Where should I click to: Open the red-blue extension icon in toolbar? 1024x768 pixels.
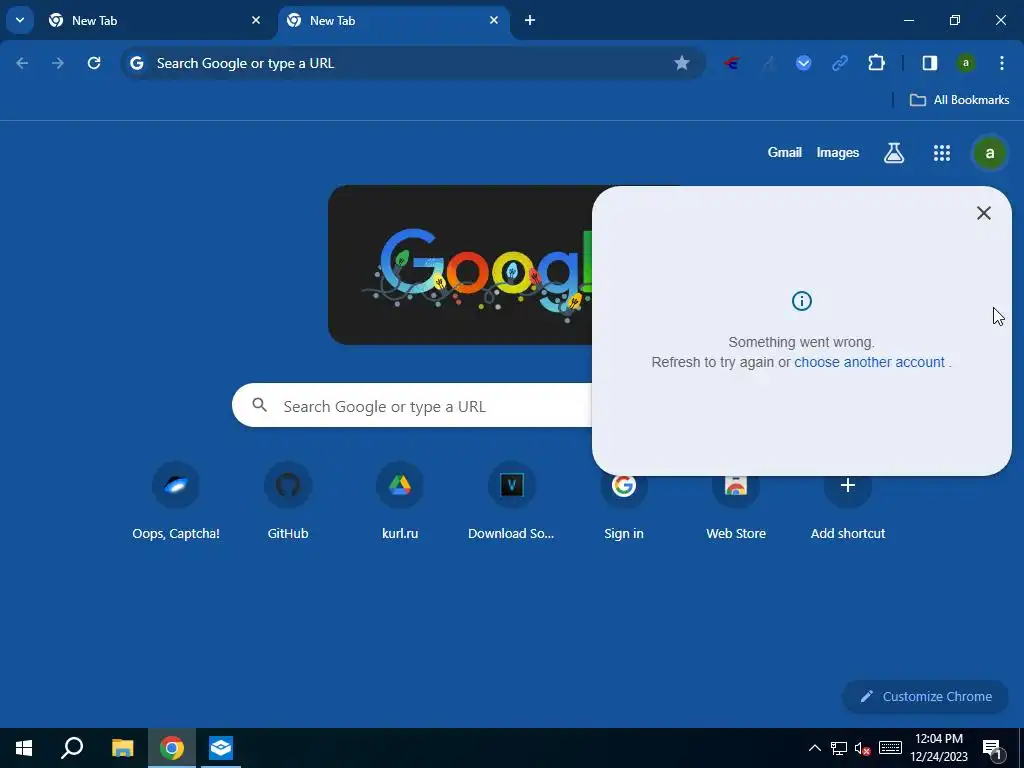pyautogui.click(x=731, y=63)
